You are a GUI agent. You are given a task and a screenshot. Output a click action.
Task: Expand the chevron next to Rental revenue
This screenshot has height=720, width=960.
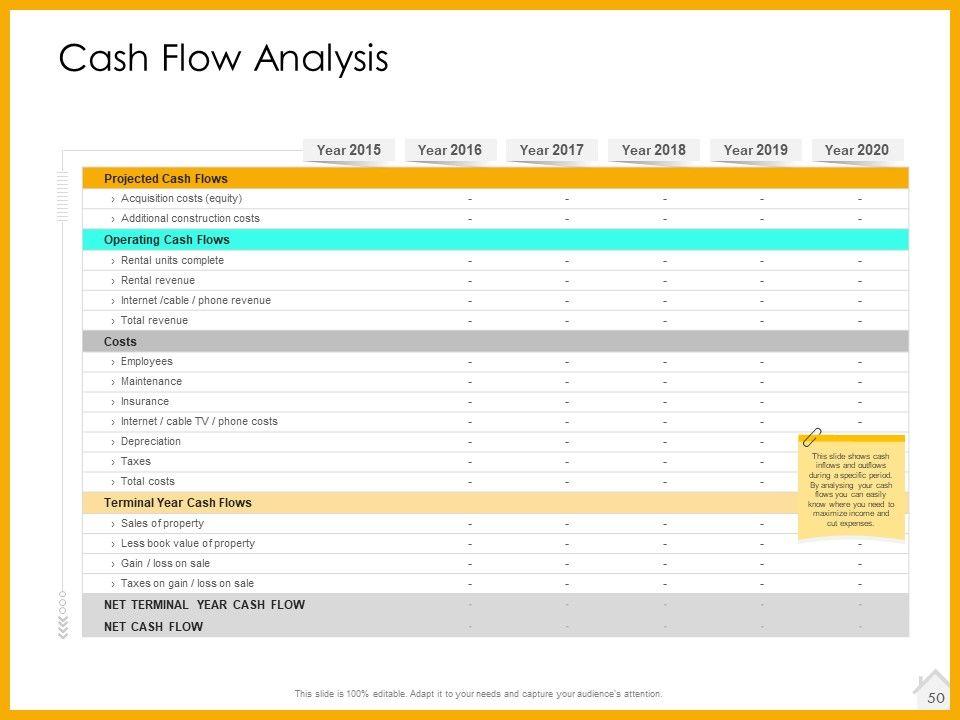(113, 281)
